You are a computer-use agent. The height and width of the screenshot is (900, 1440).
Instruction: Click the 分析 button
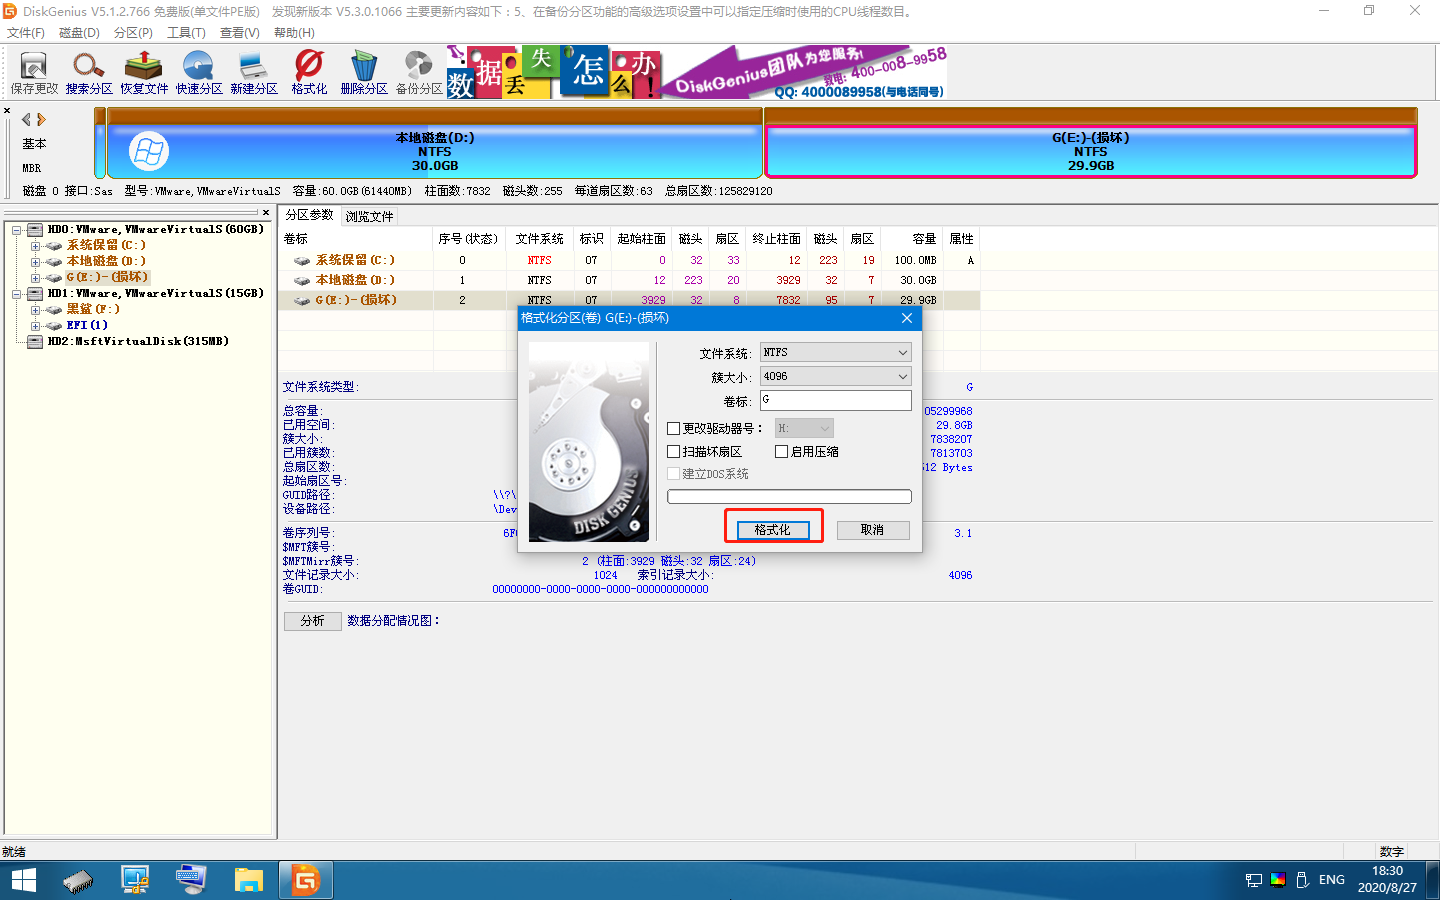(x=313, y=621)
